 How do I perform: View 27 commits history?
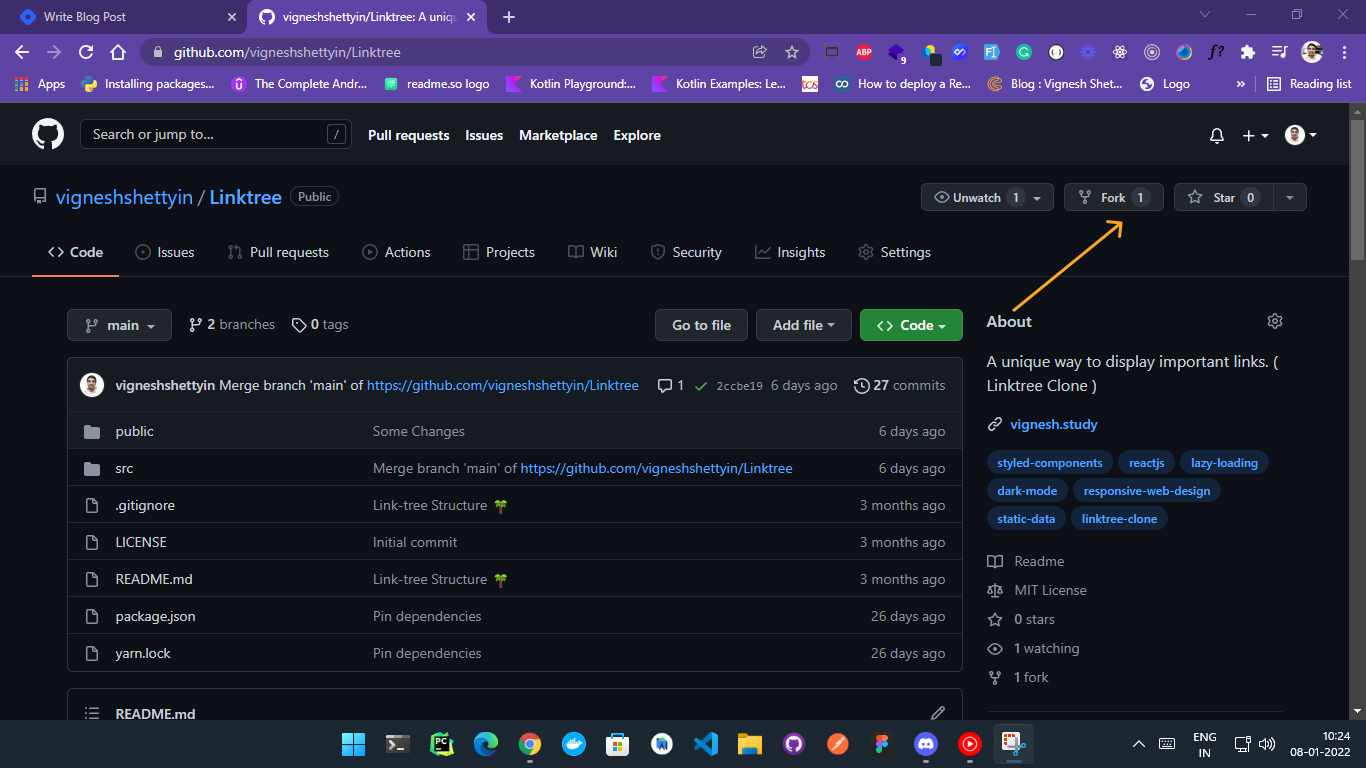(899, 385)
